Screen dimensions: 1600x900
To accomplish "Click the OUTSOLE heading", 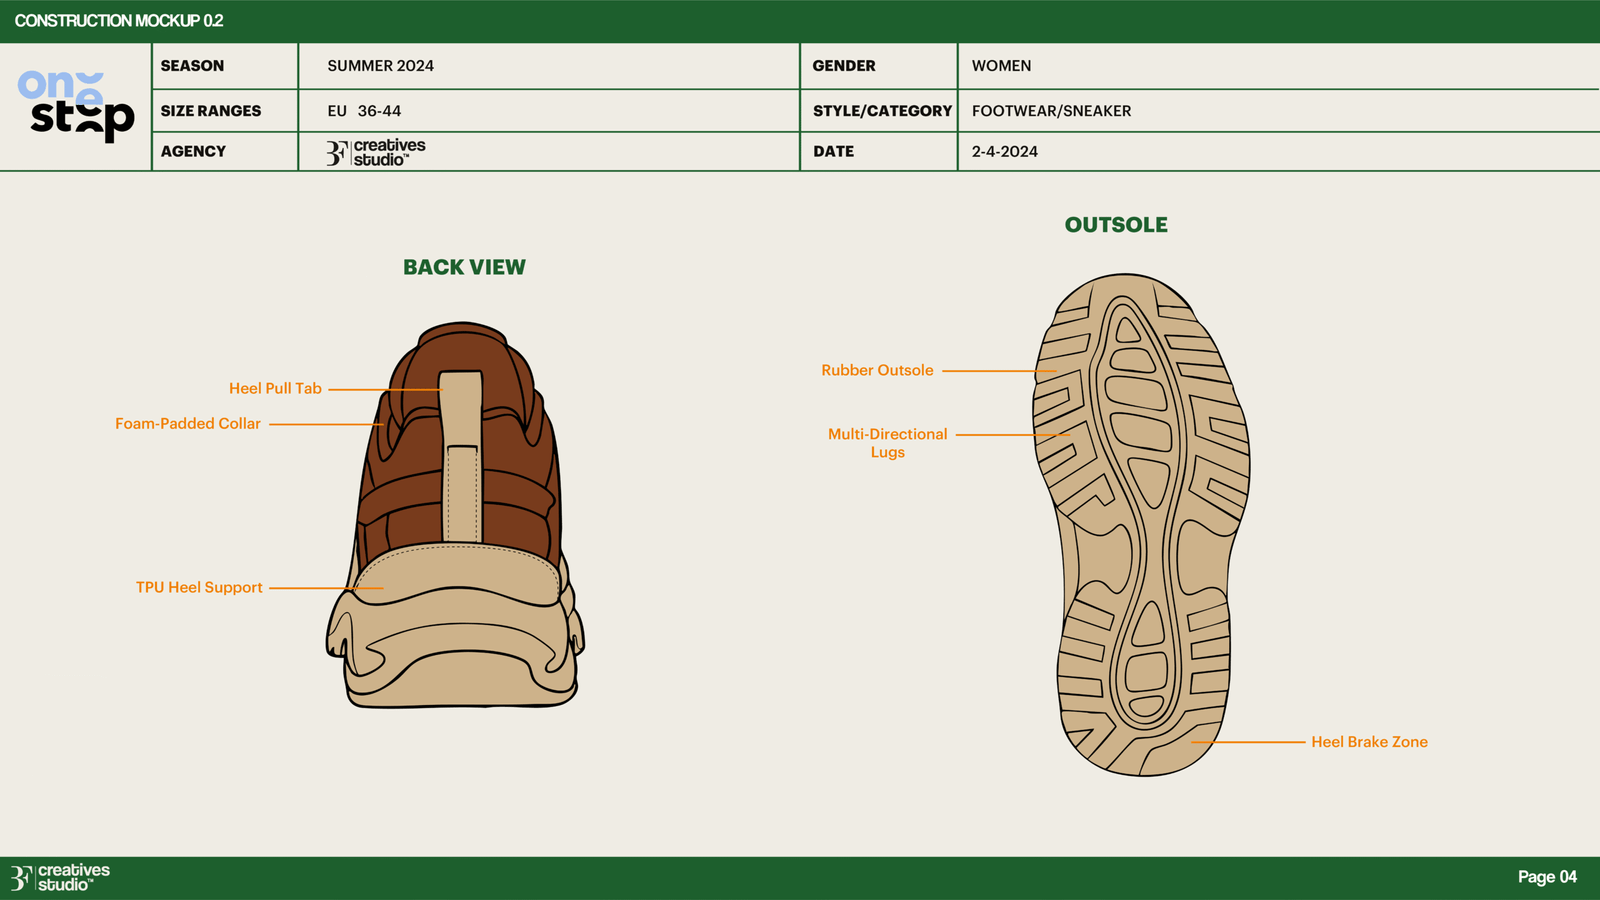I will pos(1116,225).
